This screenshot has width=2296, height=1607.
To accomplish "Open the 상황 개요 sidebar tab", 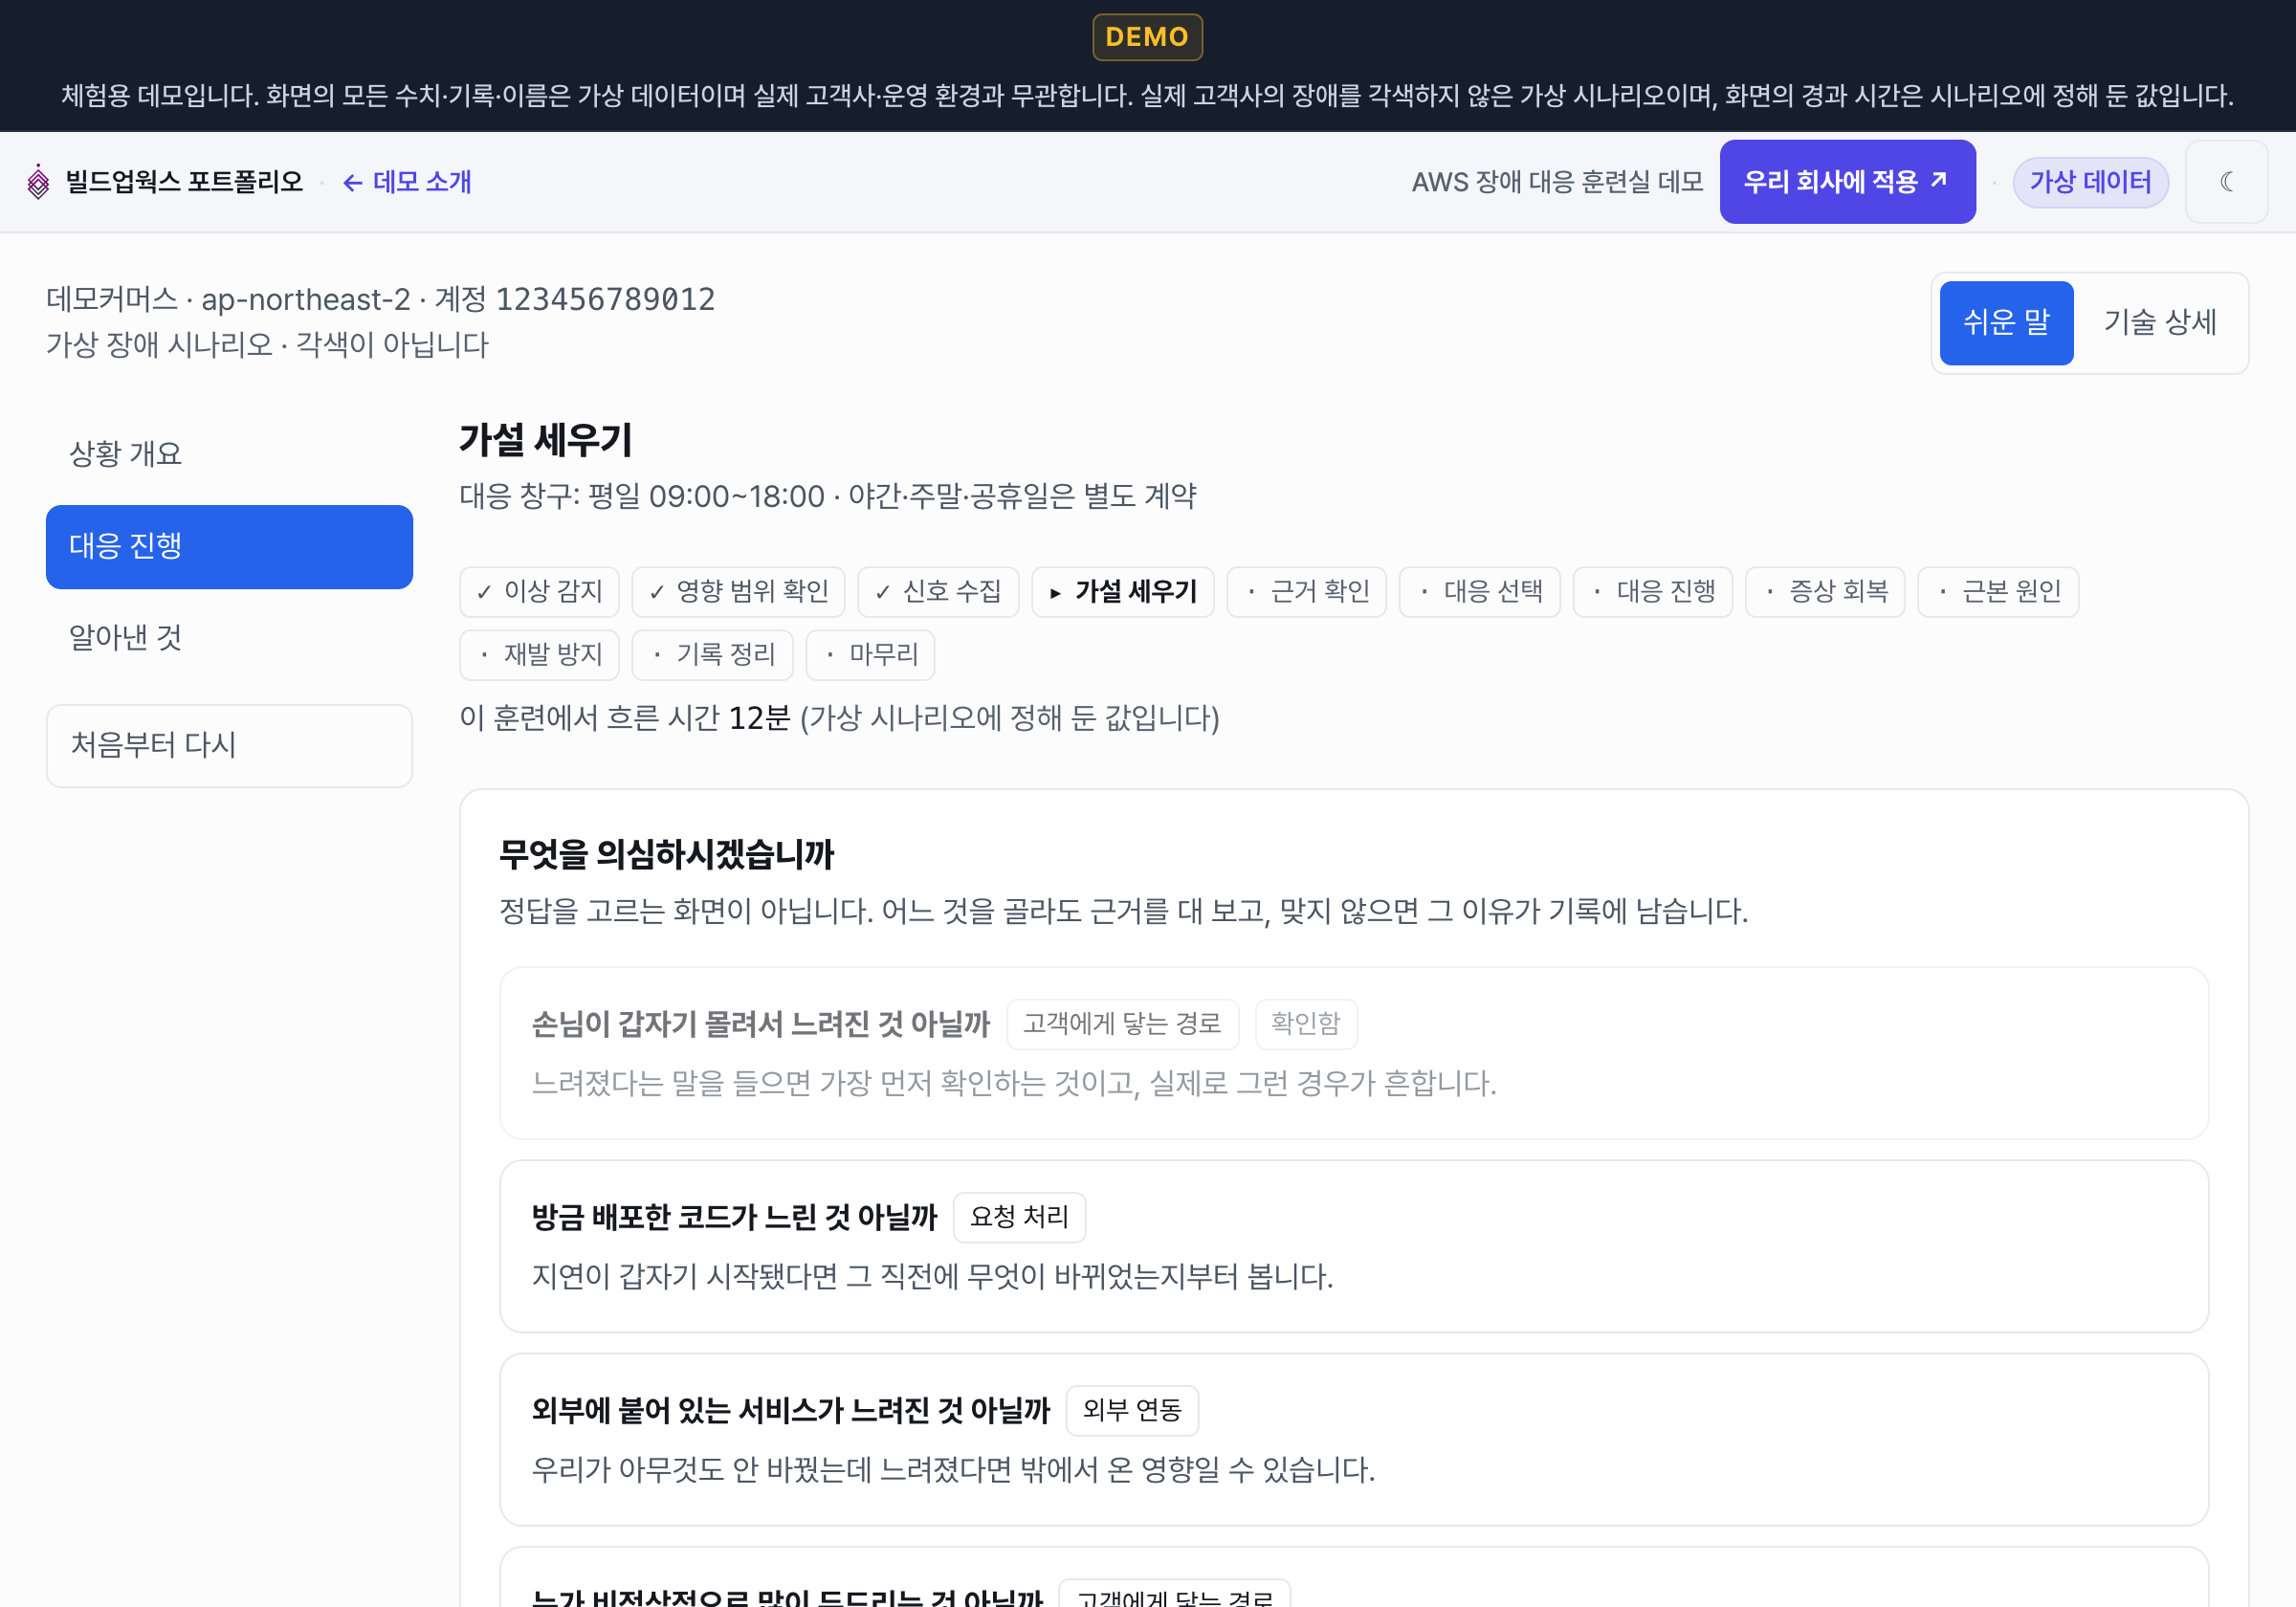I will click(x=229, y=454).
